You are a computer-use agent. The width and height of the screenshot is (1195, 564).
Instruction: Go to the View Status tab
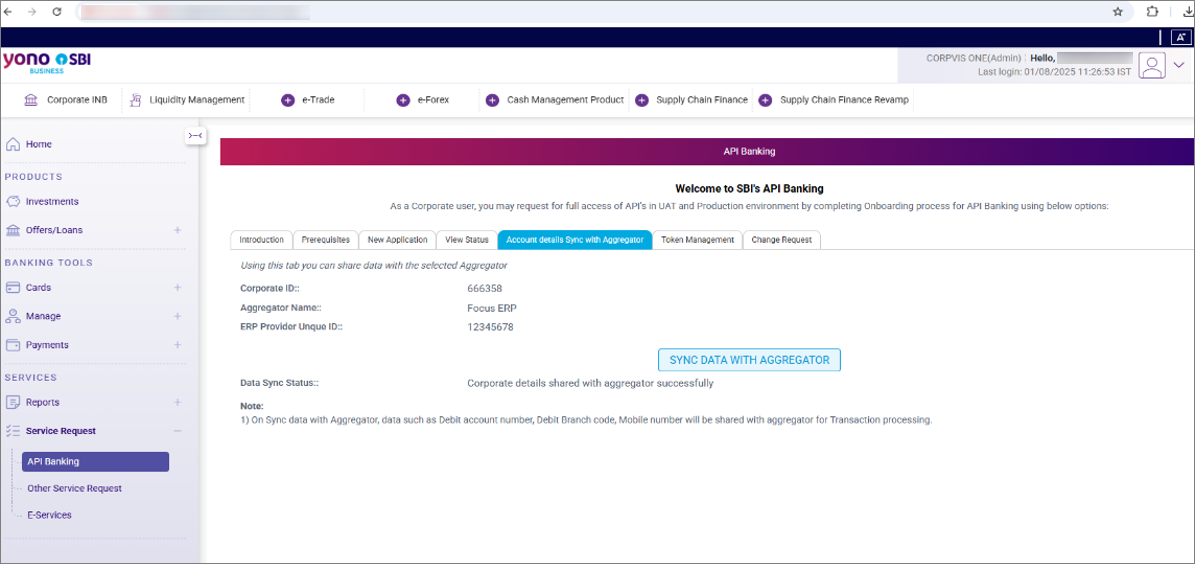click(x=466, y=239)
